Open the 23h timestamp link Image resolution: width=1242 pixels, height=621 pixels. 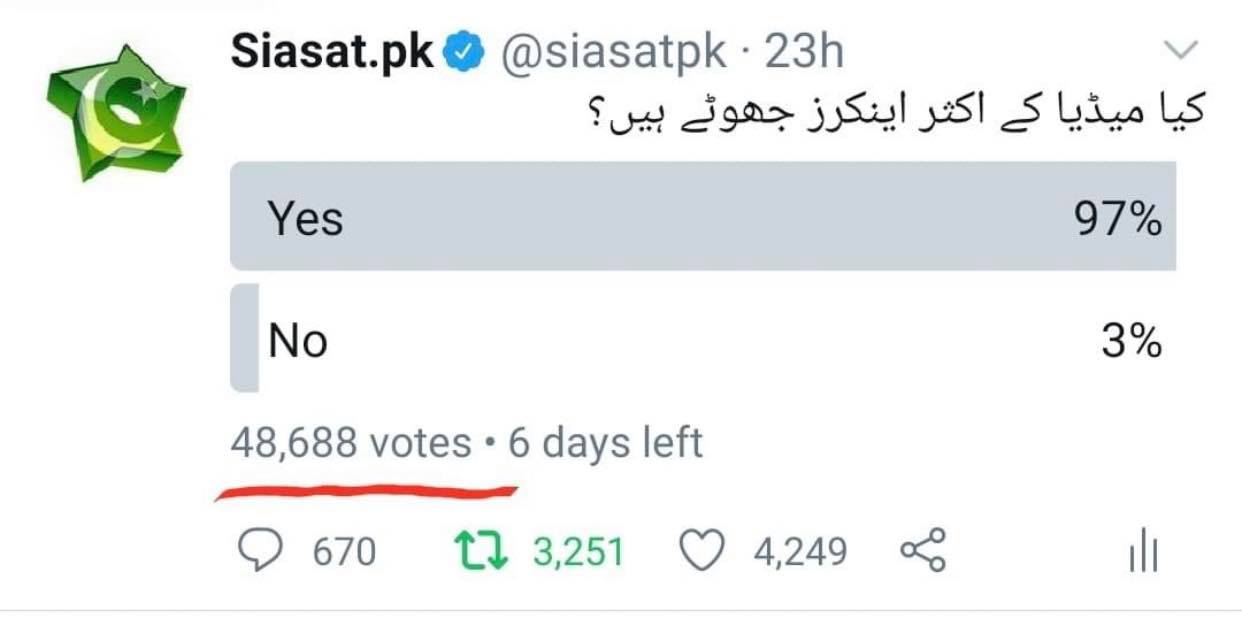[804, 52]
